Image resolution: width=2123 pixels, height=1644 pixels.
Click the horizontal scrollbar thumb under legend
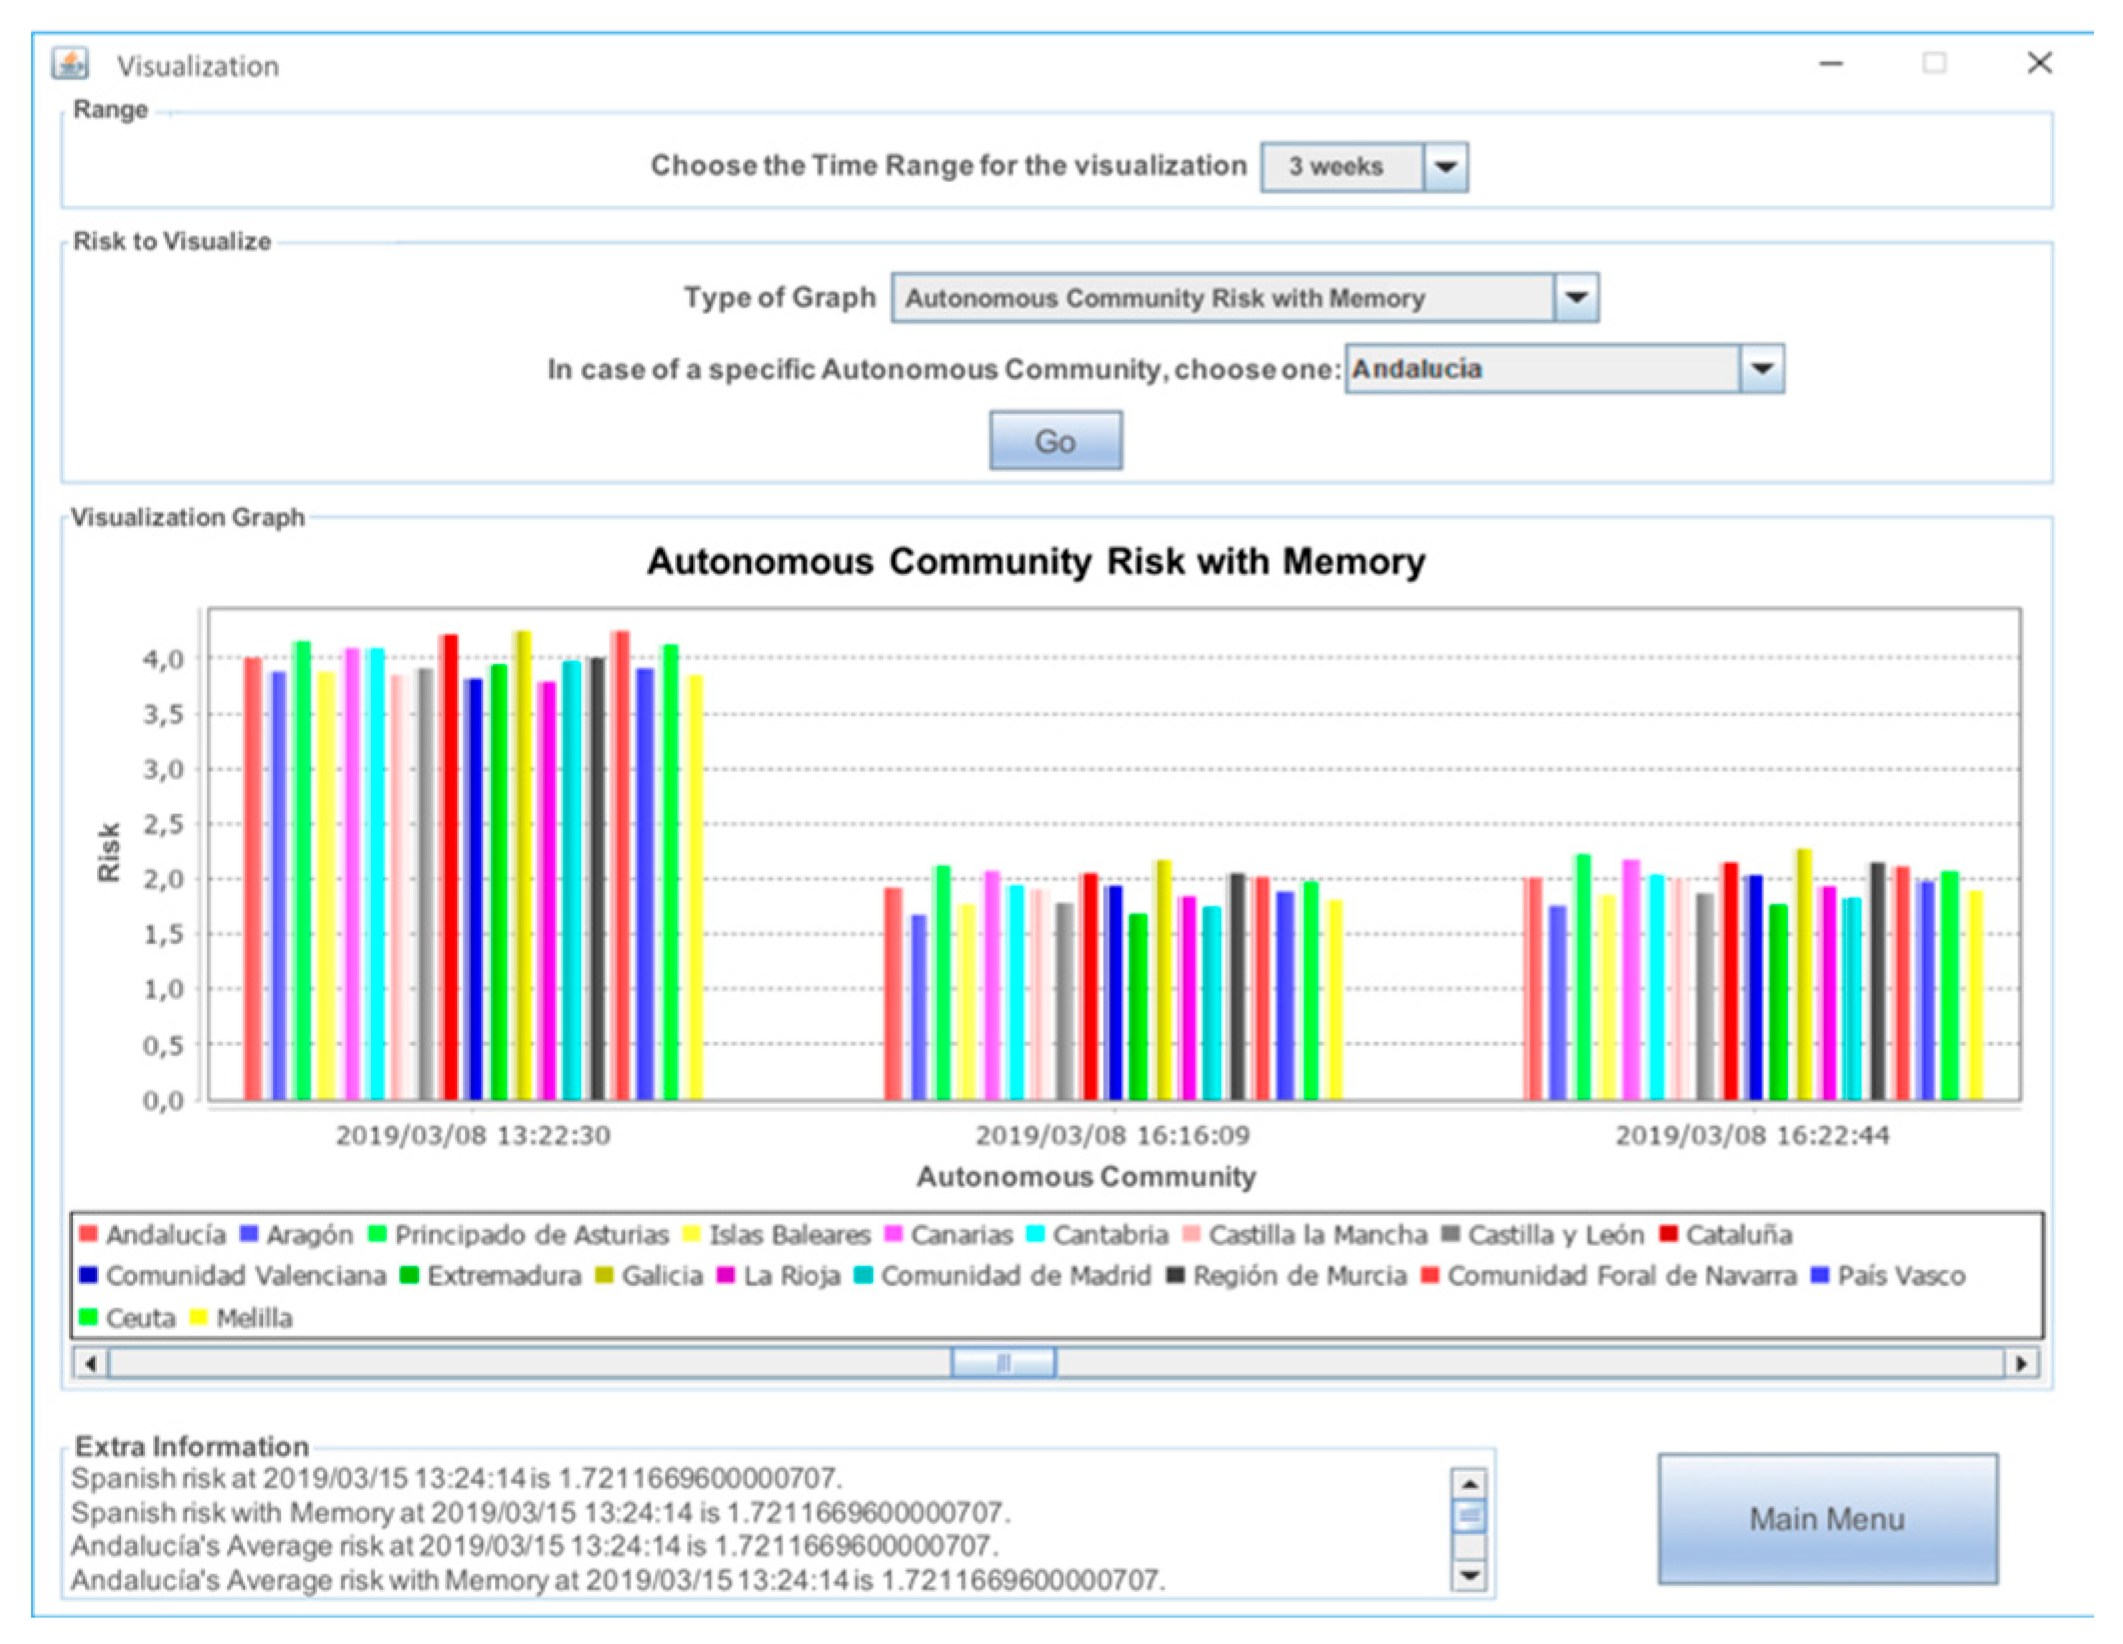pyautogui.click(x=1003, y=1363)
